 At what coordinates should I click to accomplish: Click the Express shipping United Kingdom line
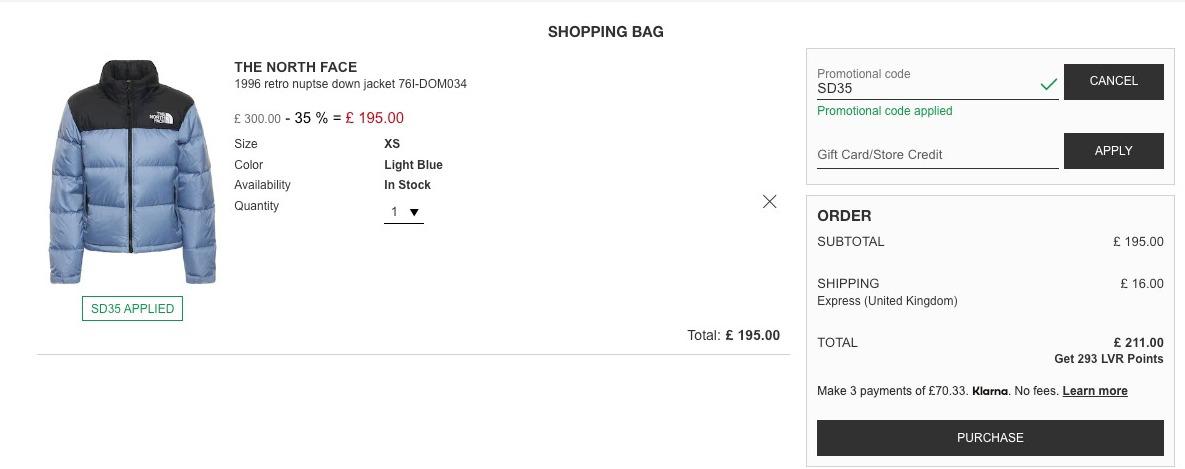[x=887, y=301]
